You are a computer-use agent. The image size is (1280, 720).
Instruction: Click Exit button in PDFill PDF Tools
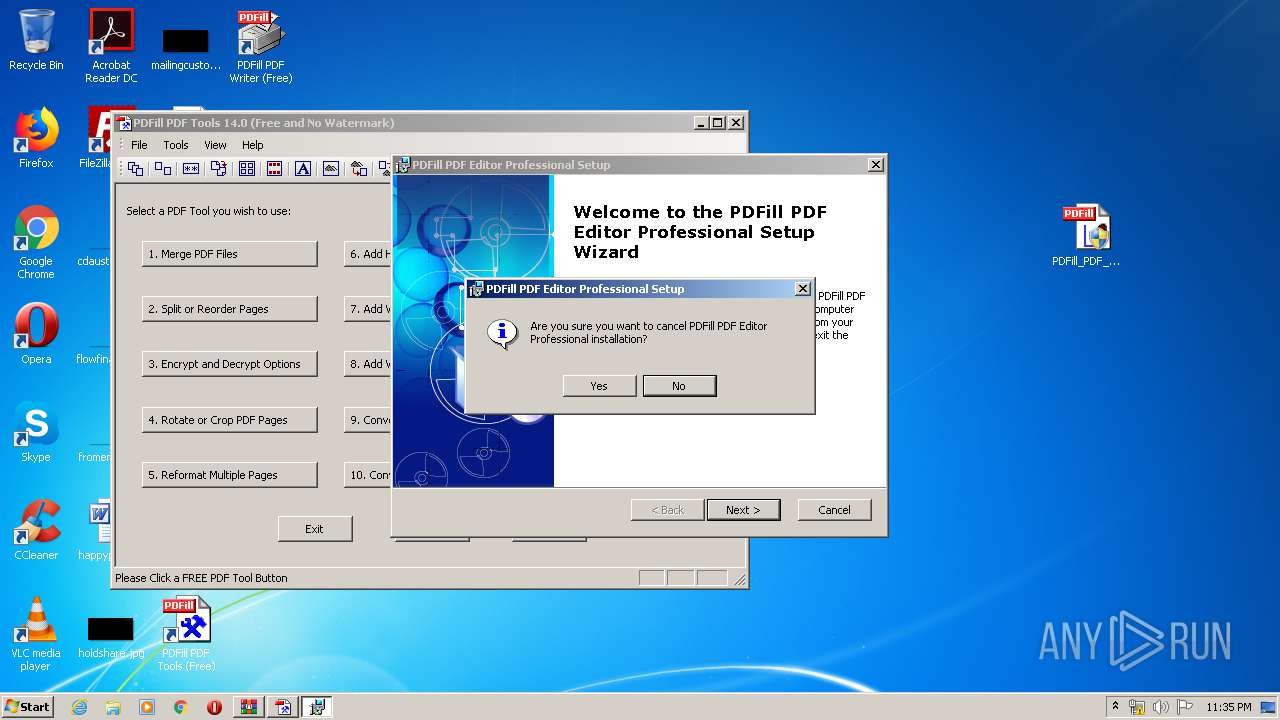tap(315, 529)
